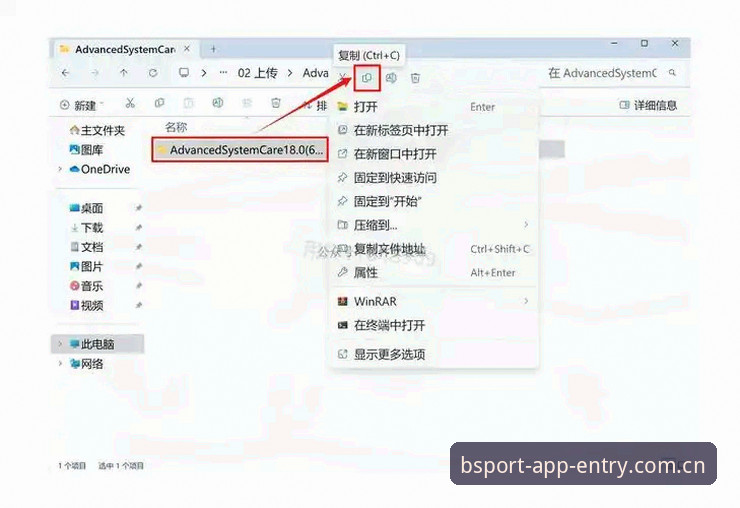Open the 排序 sort dropdown in the toolbar
Image resolution: width=740 pixels, height=508 pixels.
(x=315, y=105)
